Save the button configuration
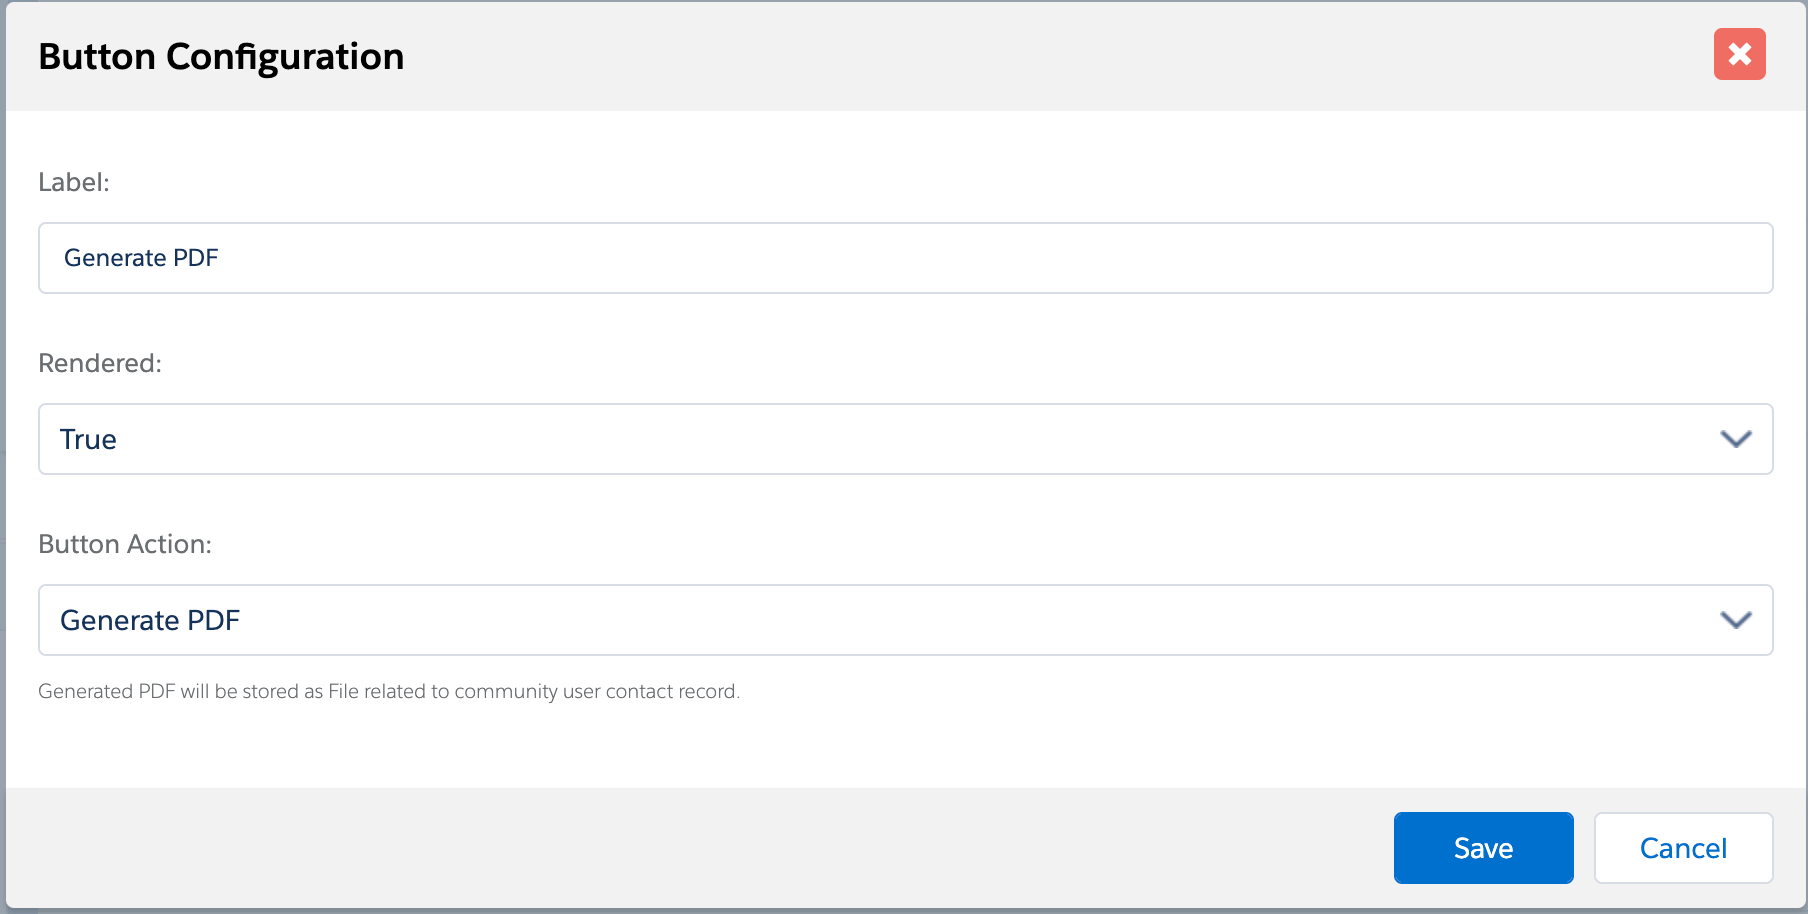The width and height of the screenshot is (1808, 914). click(x=1483, y=848)
